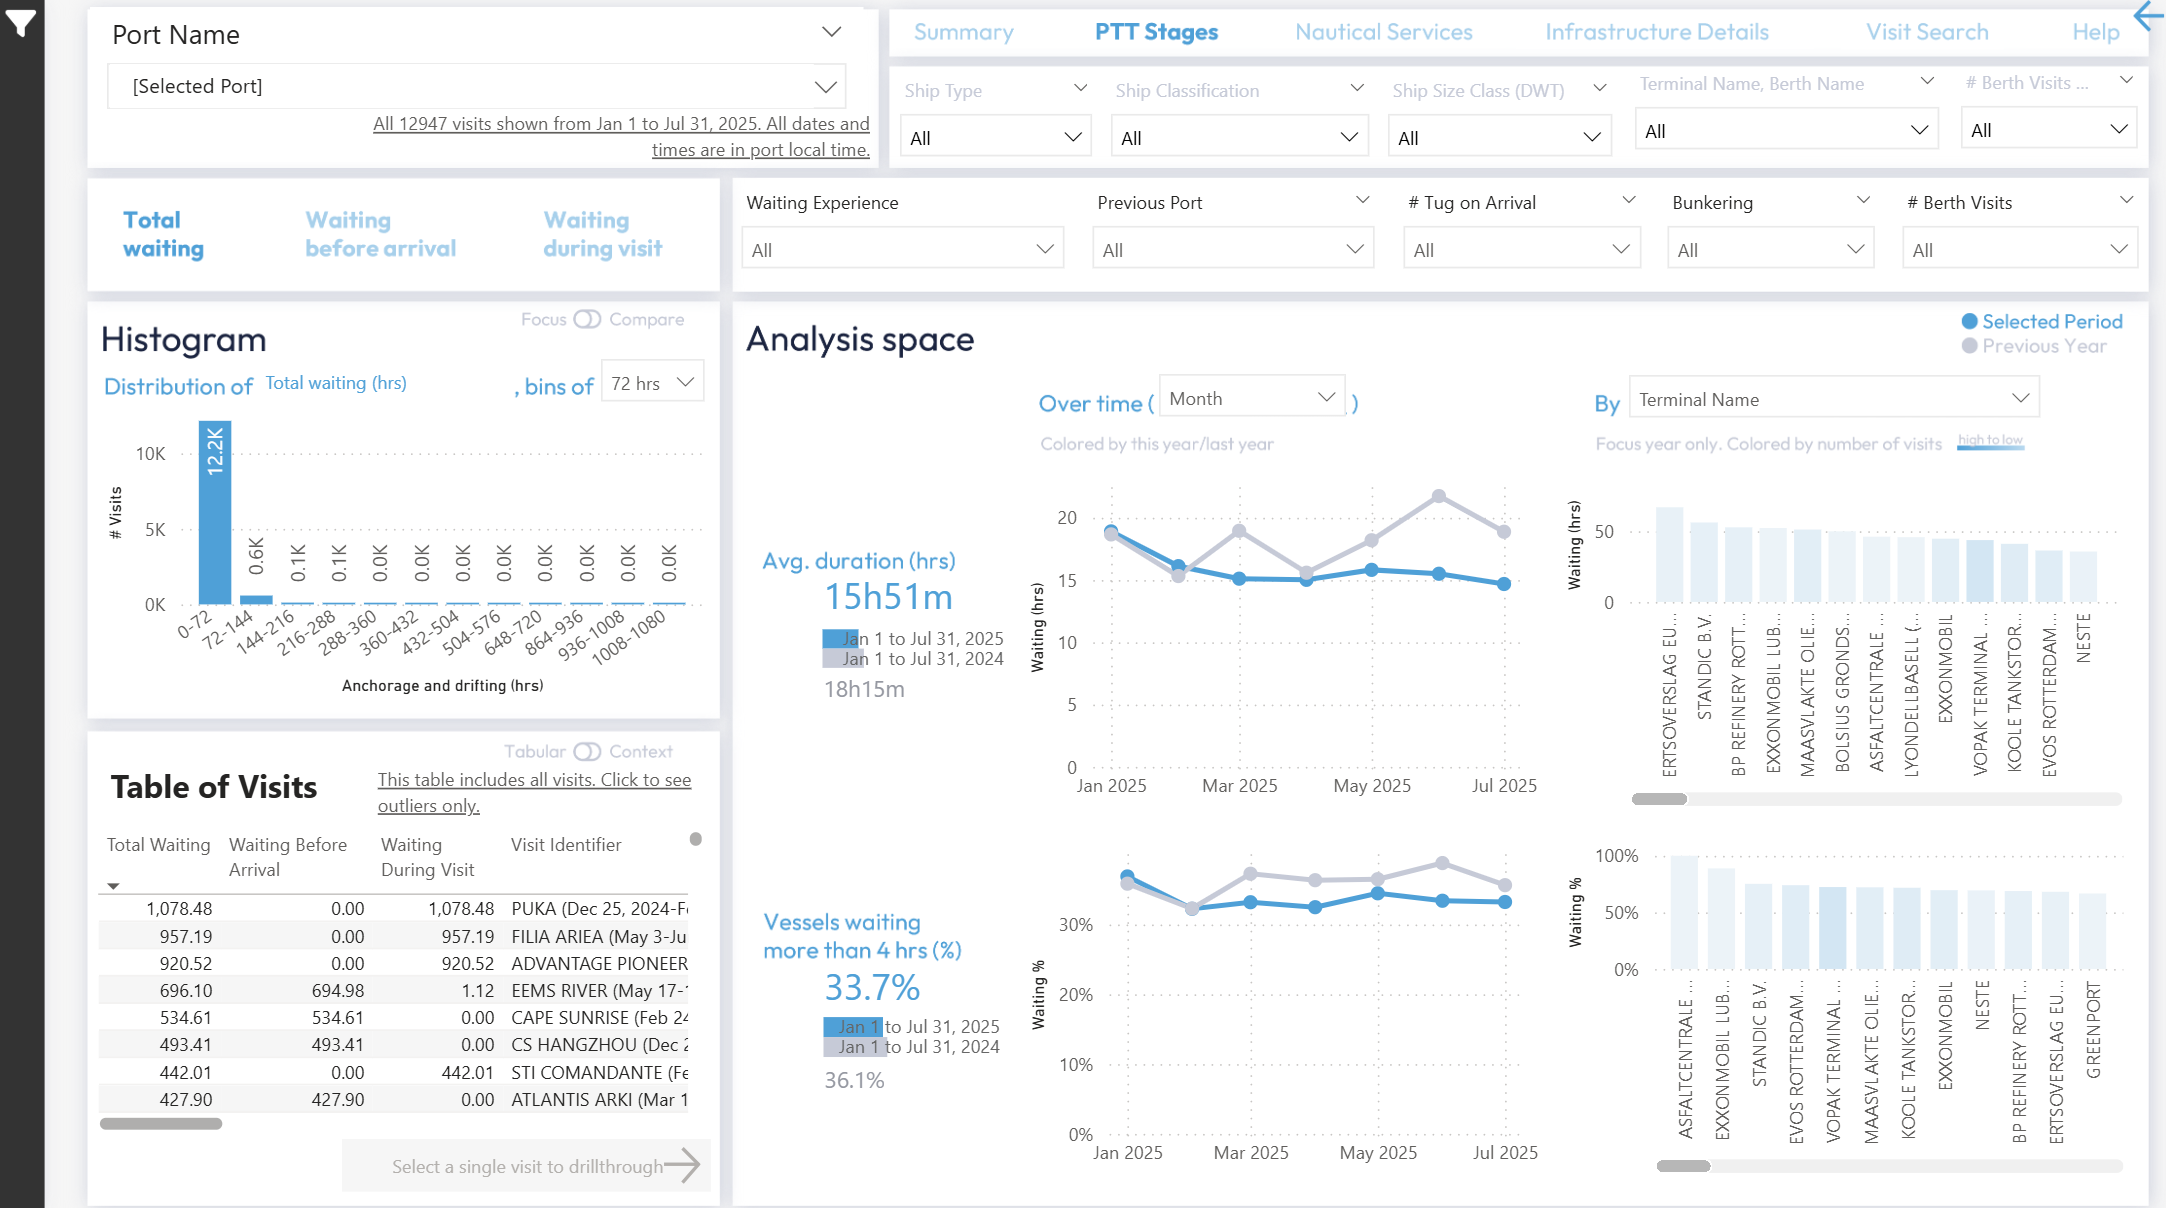Click the sort arrow under Total Waiting column
2166x1208 pixels.
113,886
